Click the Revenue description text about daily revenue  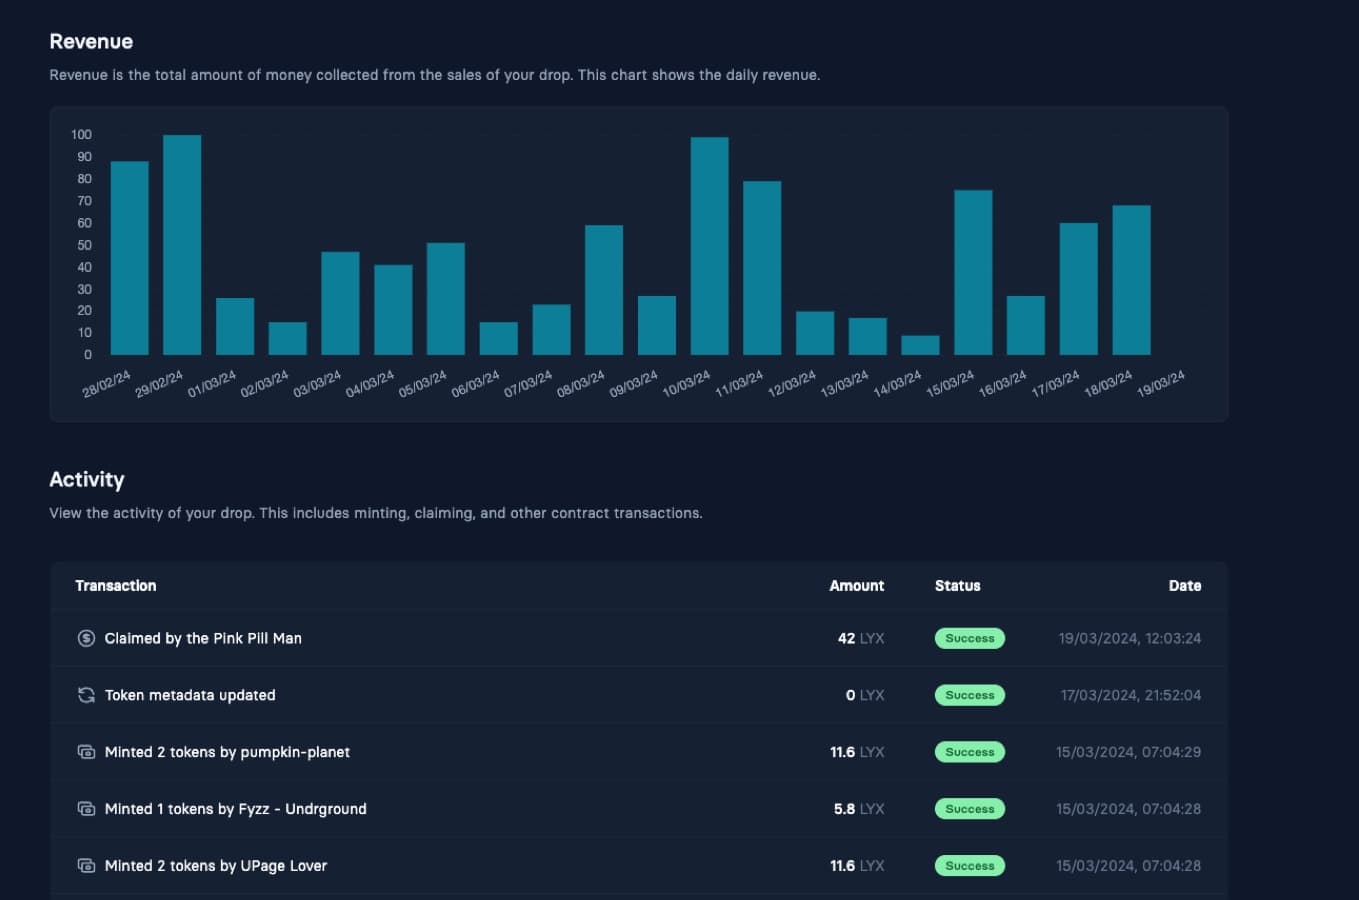435,75
